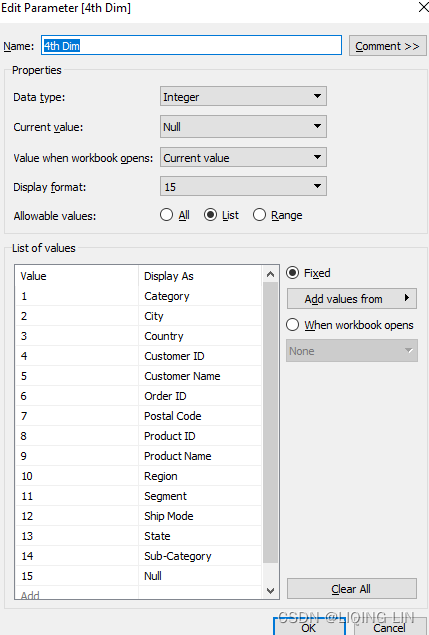429x635 pixels.
Task: Select the Postal Code display cell
Action: (201, 416)
